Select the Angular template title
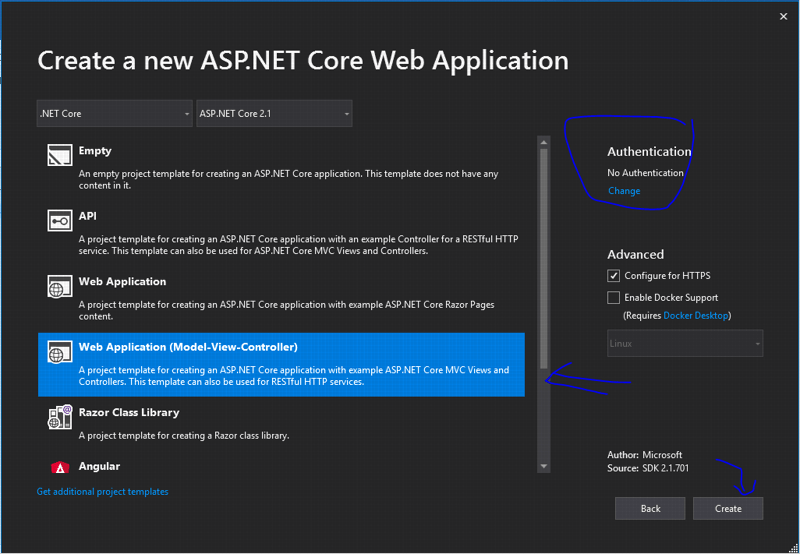 [99, 466]
